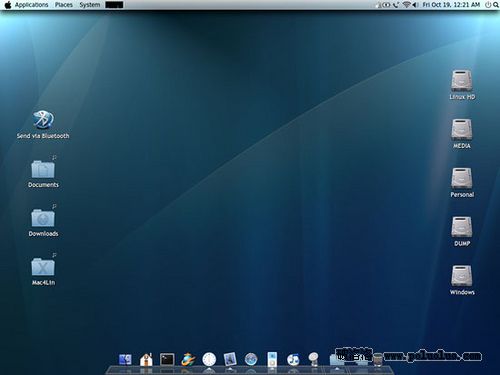Open the Trash in the dock
500x375 pixels.
click(378, 360)
